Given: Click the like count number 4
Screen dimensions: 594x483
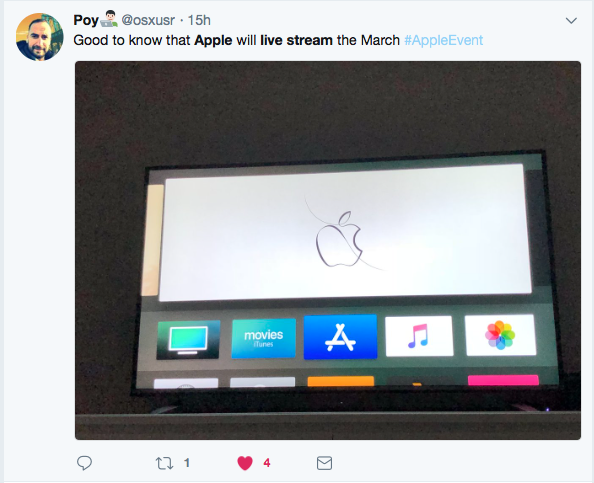Looking at the screenshot, I should pyautogui.click(x=267, y=463).
